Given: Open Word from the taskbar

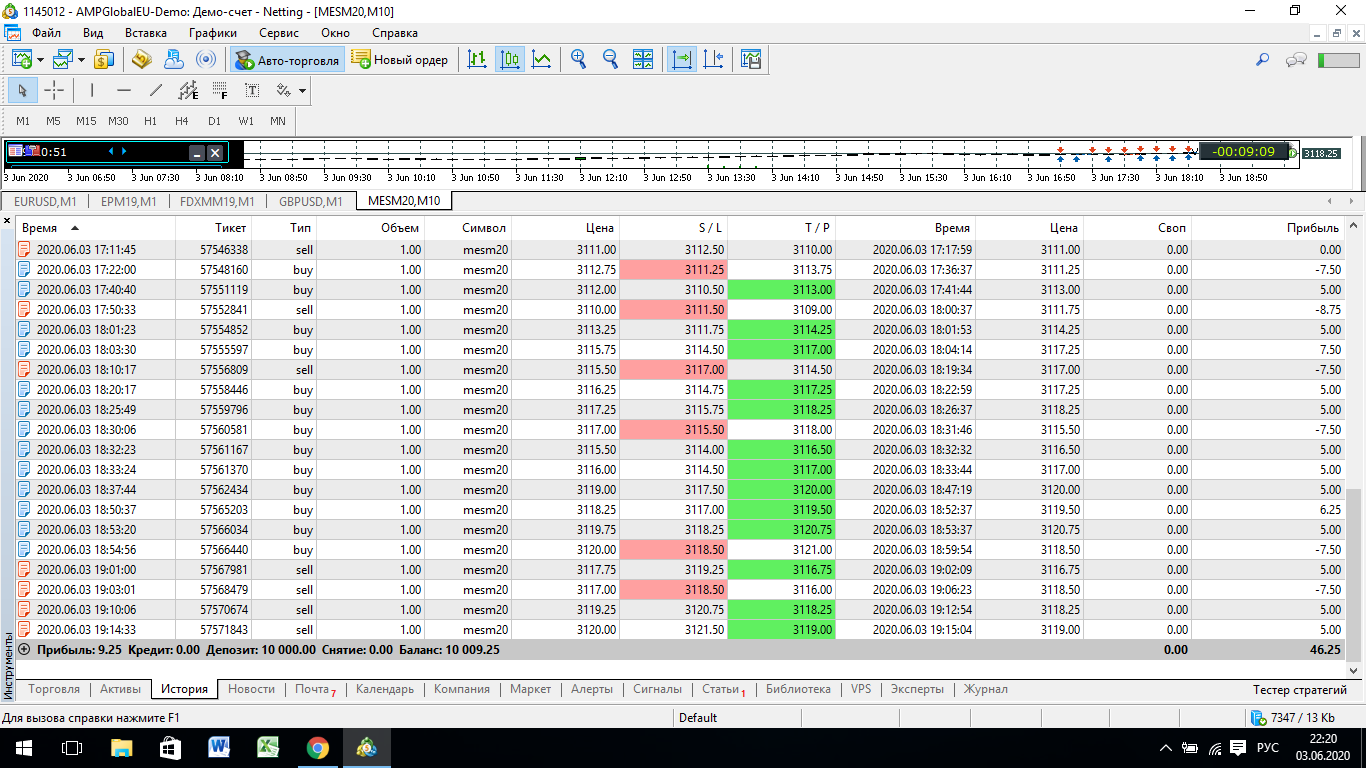Looking at the screenshot, I should click(219, 747).
